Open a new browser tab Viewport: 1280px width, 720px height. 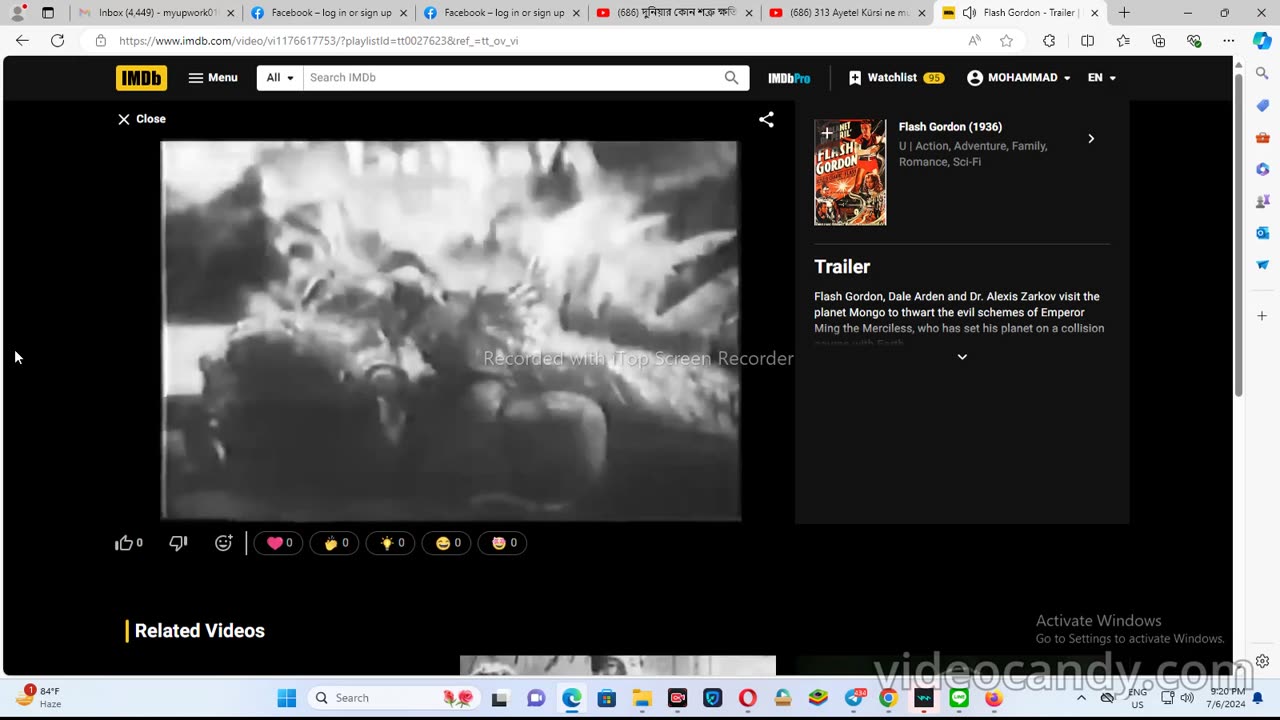[1124, 13]
